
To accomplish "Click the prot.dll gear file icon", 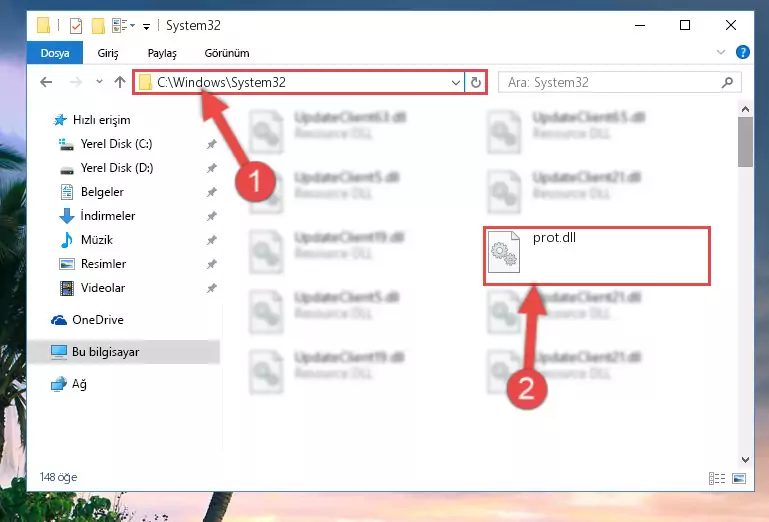I will [504, 252].
